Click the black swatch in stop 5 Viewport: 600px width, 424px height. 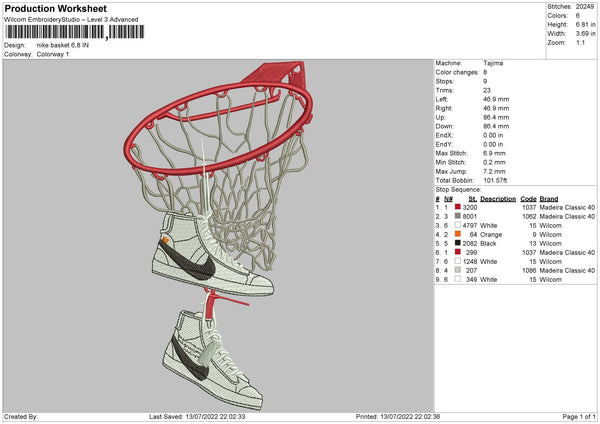point(458,243)
